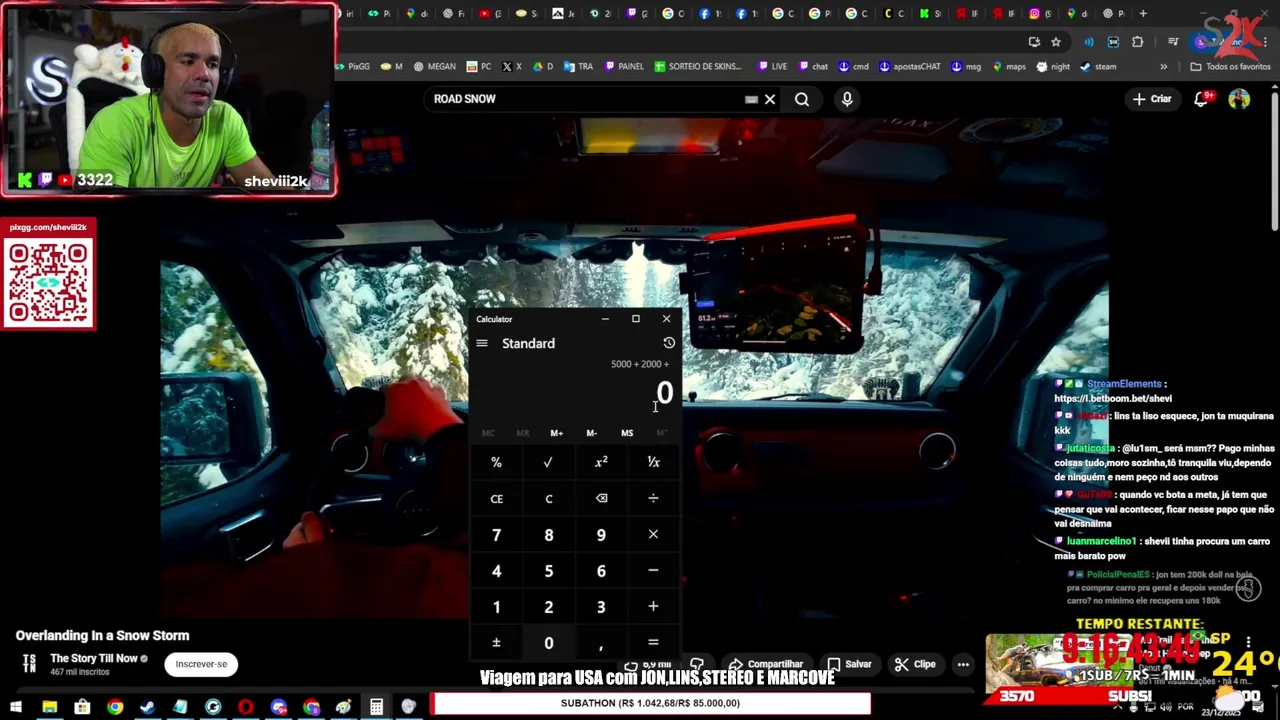Click digit 3 on Calculator
This screenshot has height=720, width=1280.
(601, 606)
